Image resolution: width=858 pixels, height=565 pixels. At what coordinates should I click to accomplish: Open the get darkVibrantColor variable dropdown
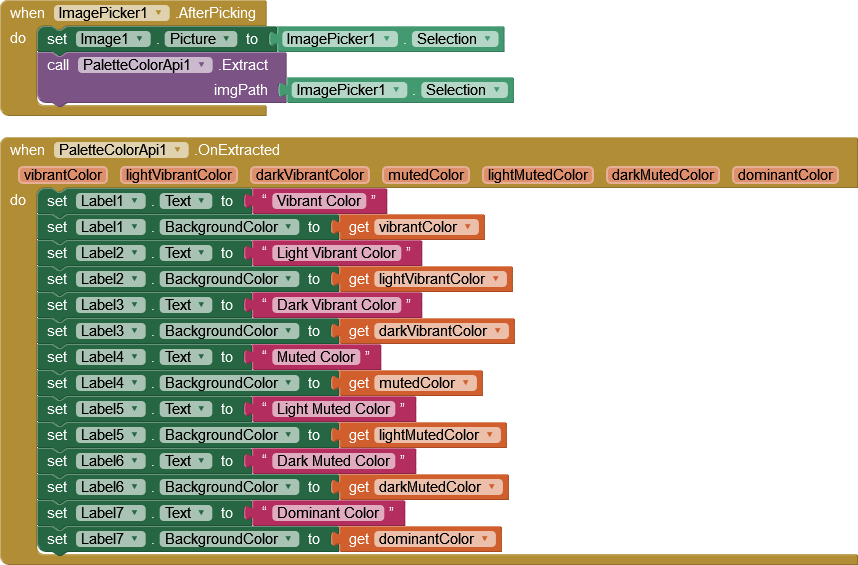(x=442, y=331)
